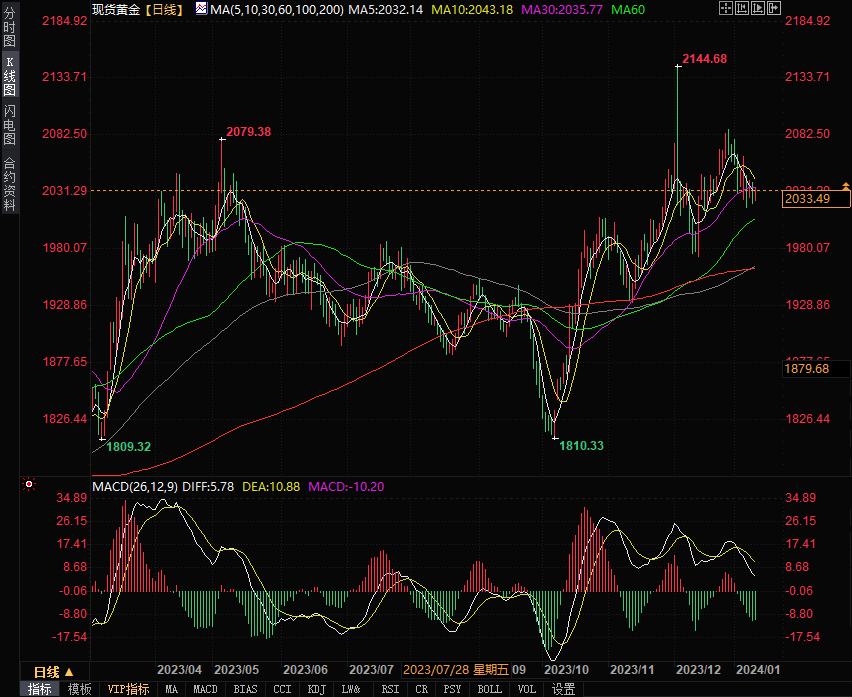
Task: Select the K线图 sidebar tab
Action: [9, 78]
